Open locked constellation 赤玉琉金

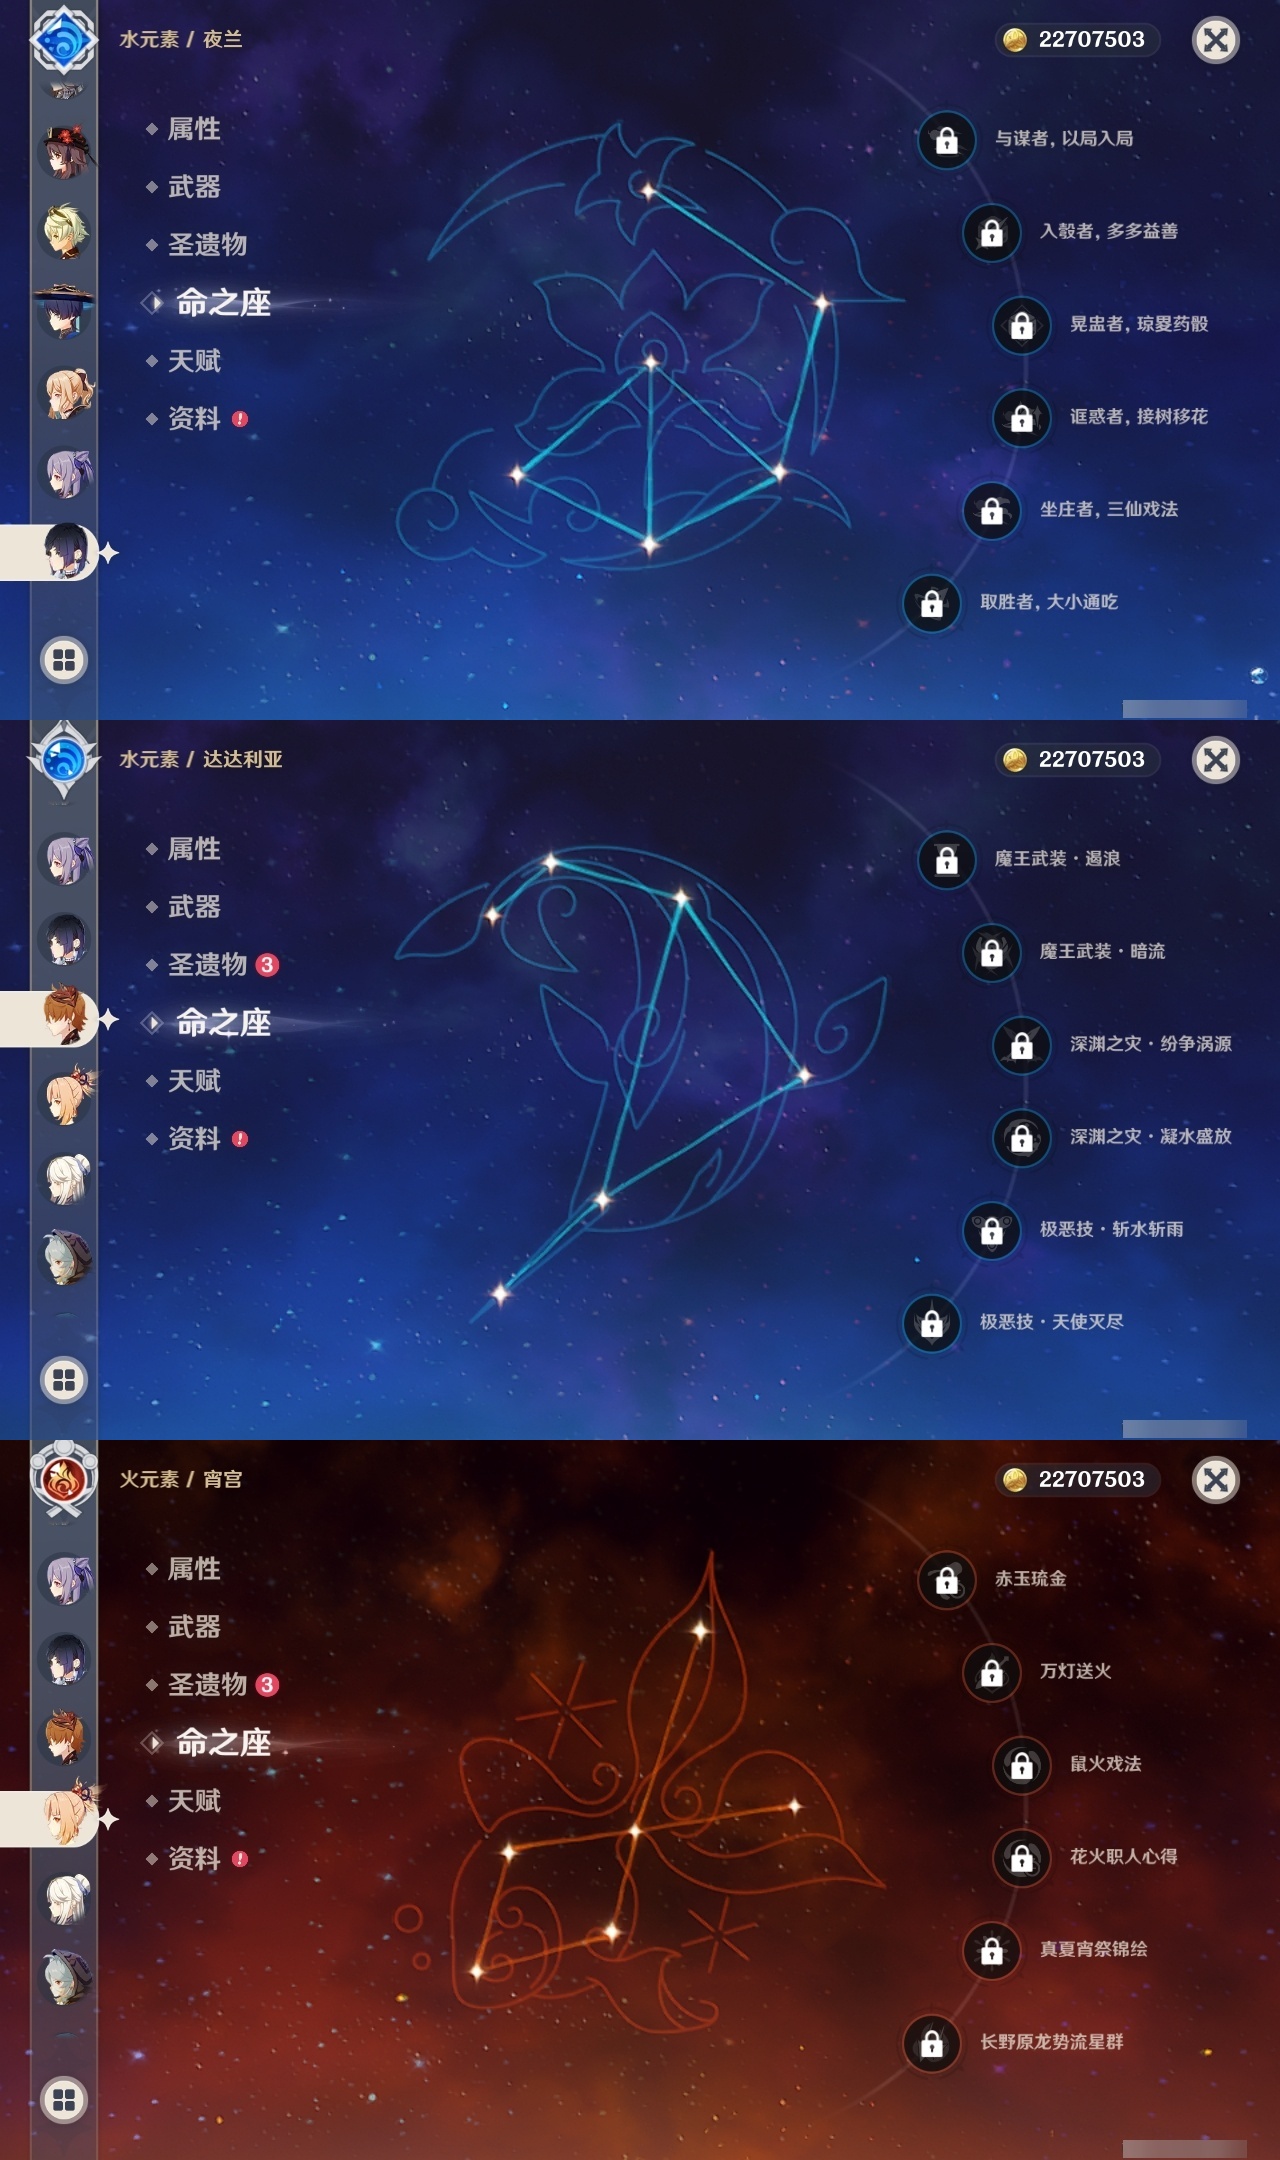(992, 1579)
